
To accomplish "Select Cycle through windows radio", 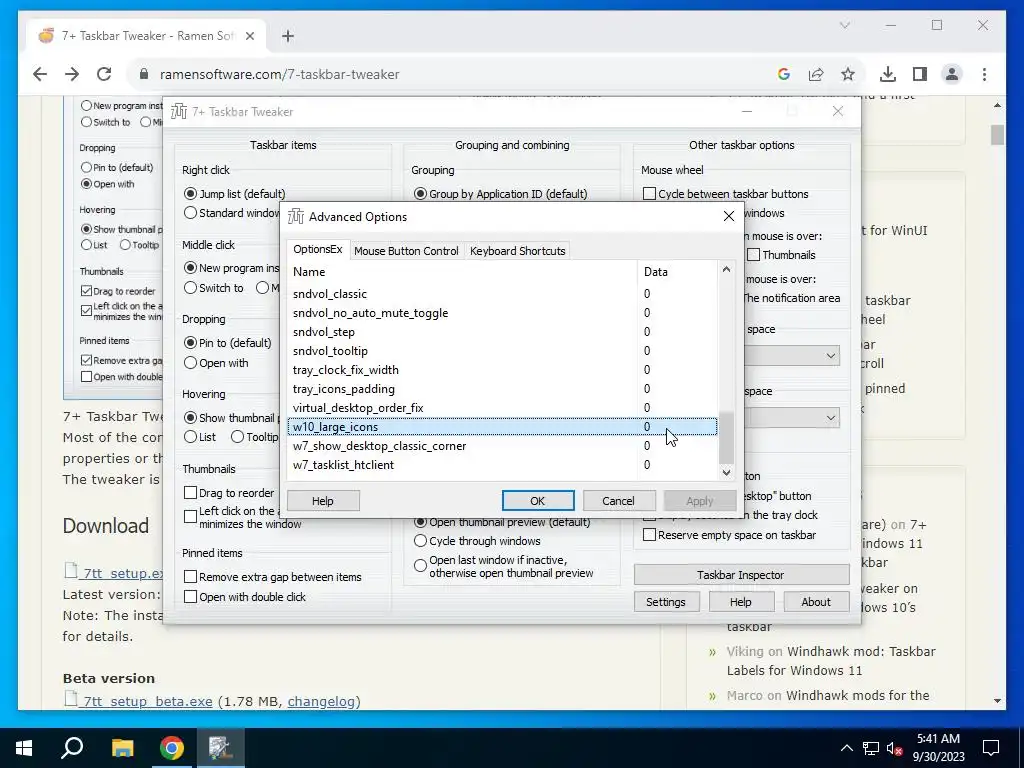I will click(420, 541).
